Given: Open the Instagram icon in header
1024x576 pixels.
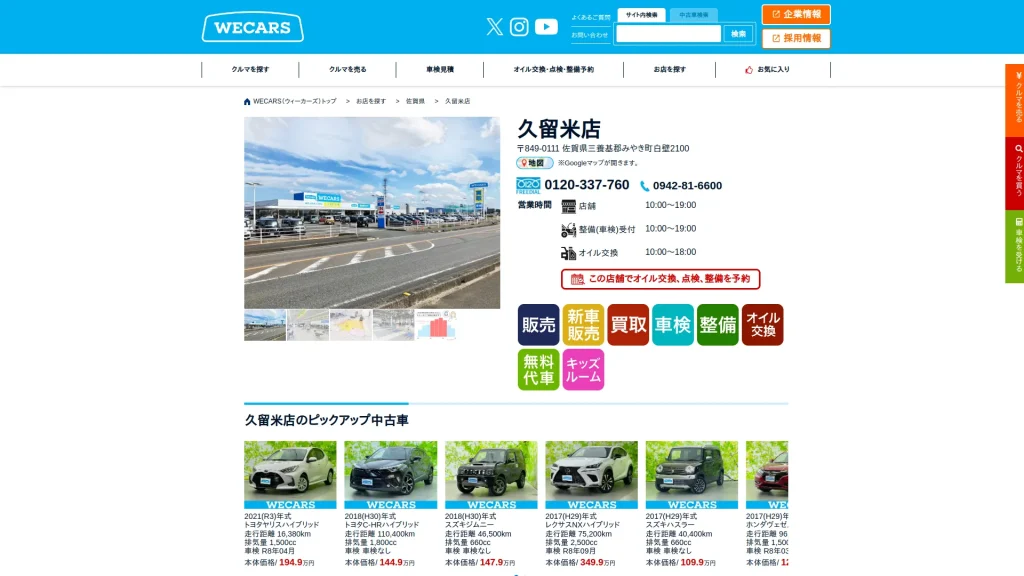Looking at the screenshot, I should pos(519,27).
